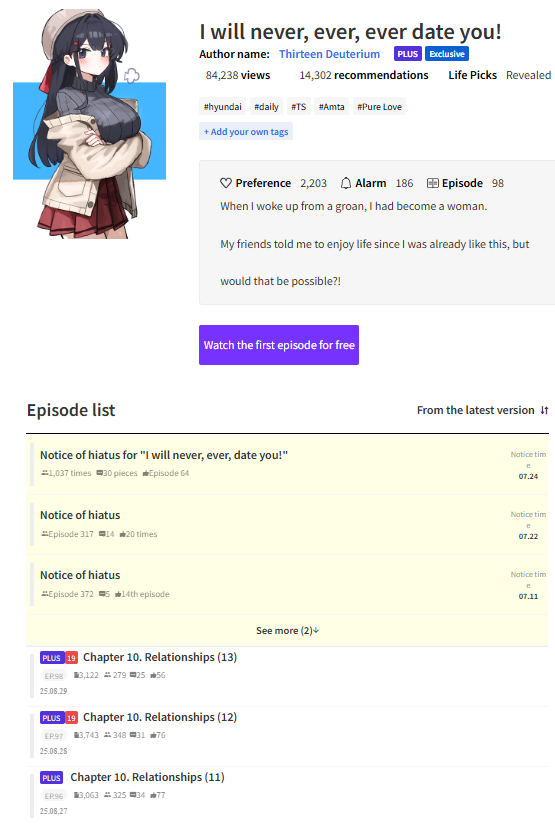Expand See more (2) notices
This screenshot has height=825, width=555.
pyautogui.click(x=287, y=630)
